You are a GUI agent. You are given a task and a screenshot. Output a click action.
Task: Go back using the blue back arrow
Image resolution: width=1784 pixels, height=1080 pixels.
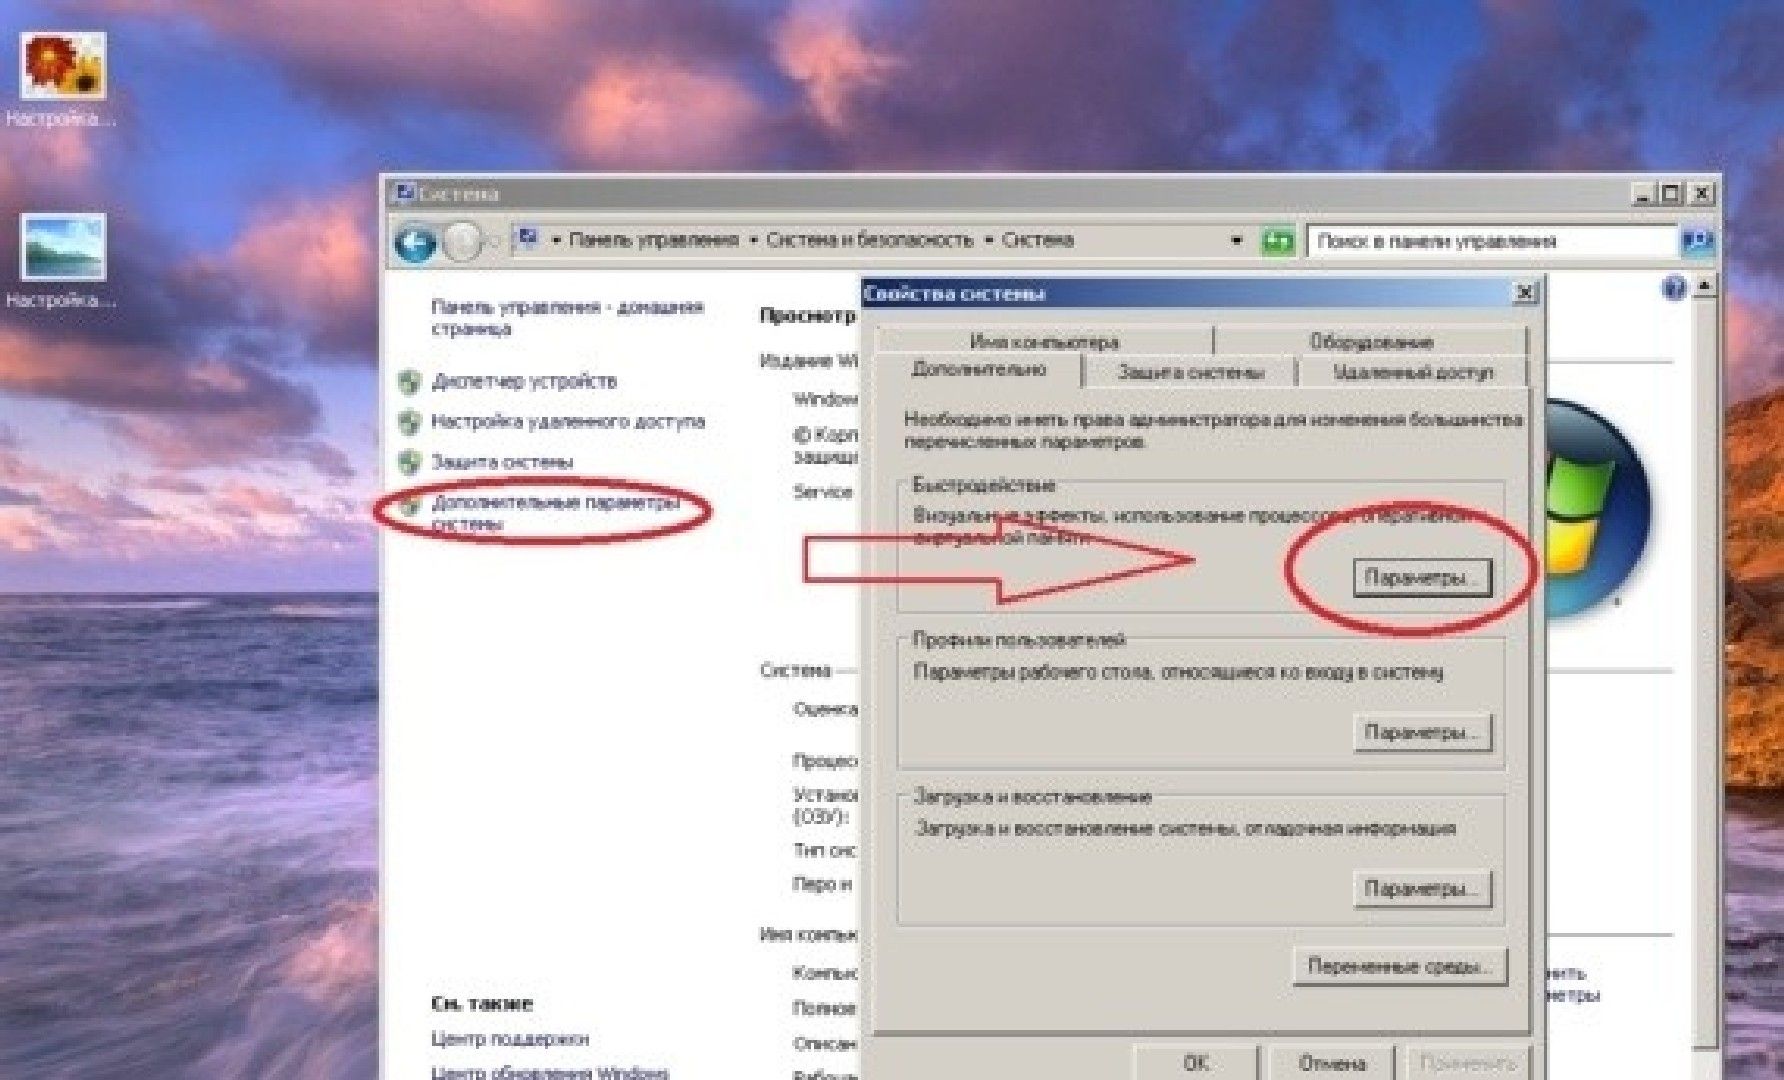click(x=416, y=241)
